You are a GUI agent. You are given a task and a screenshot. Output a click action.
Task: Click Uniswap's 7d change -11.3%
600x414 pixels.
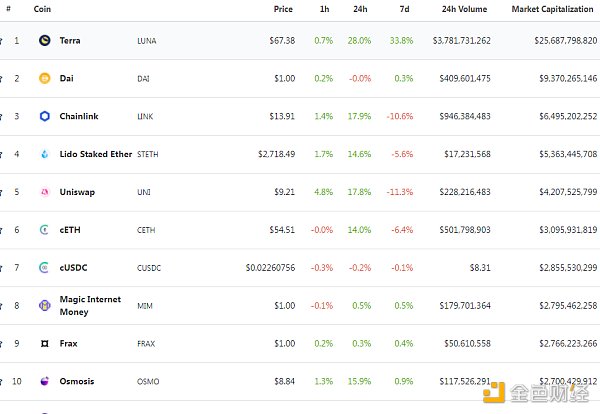[400, 192]
